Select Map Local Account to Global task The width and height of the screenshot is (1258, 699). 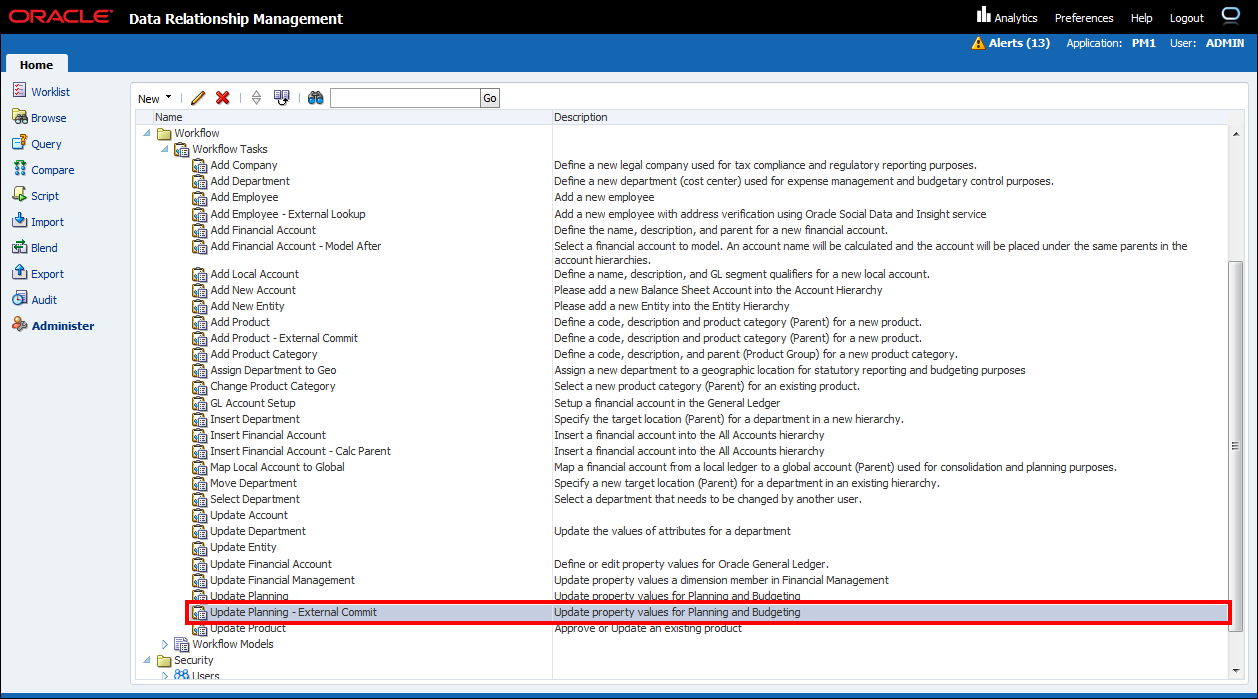277,468
